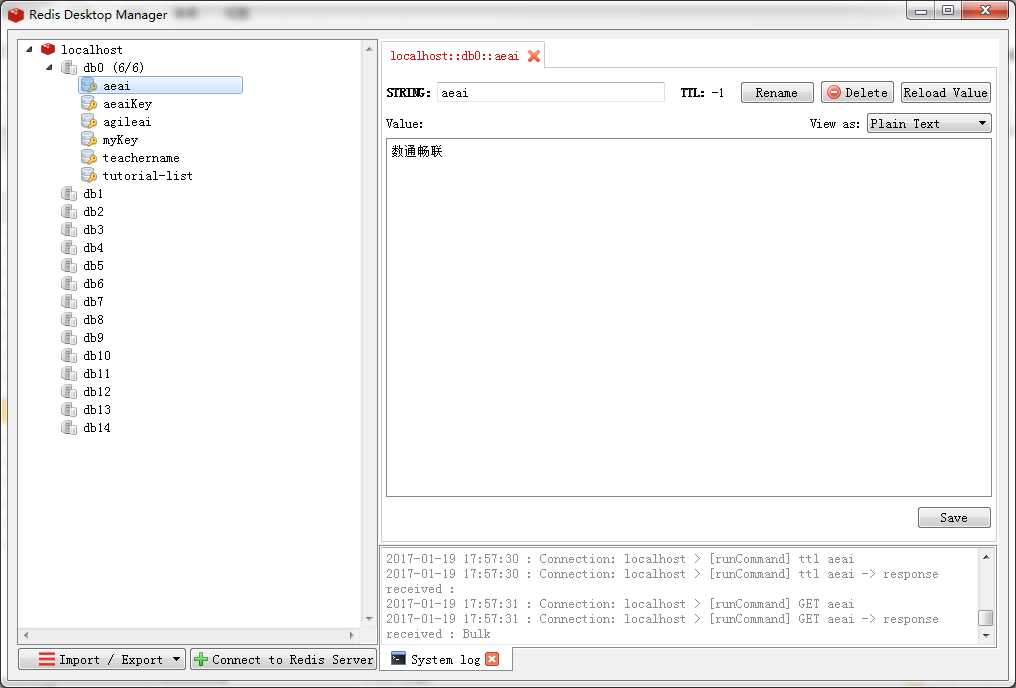
Task: Click the key icon beside tutorial-list
Action: point(89,176)
